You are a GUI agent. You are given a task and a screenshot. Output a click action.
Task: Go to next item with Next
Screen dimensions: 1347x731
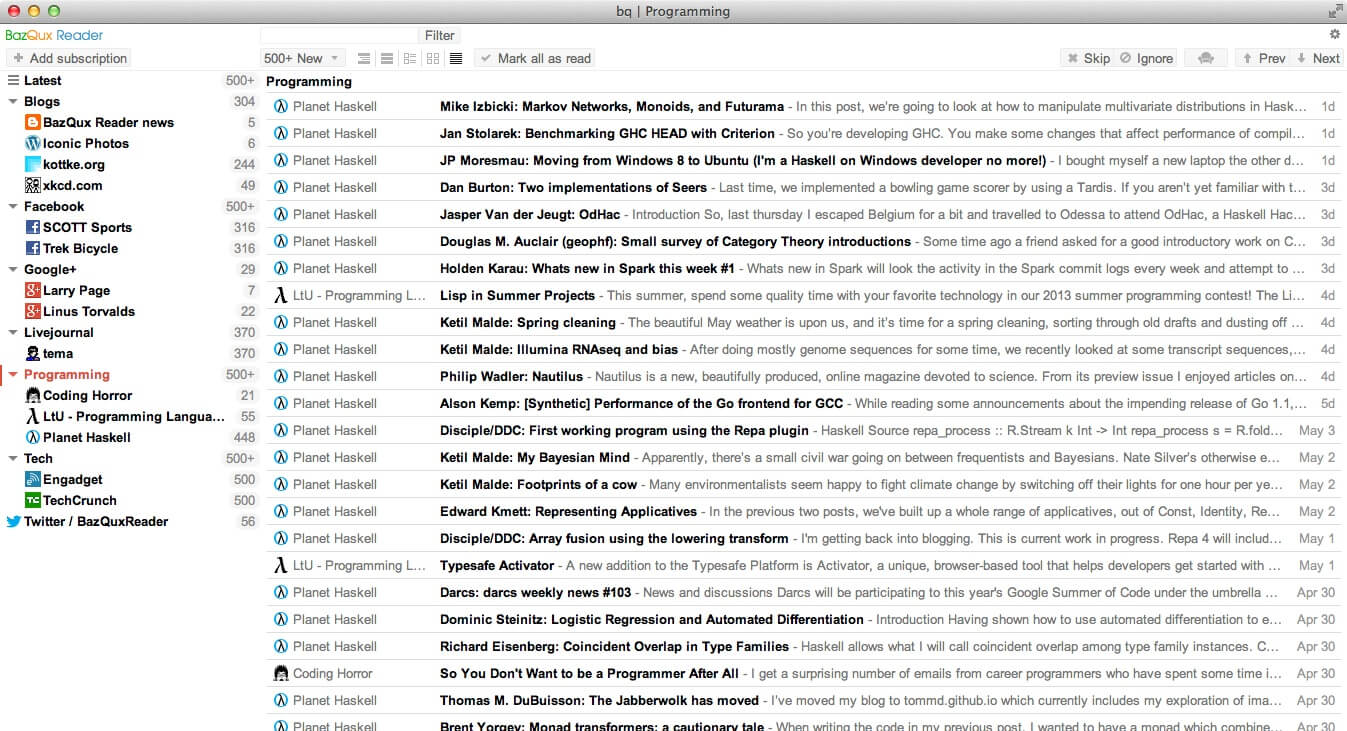tap(1317, 58)
